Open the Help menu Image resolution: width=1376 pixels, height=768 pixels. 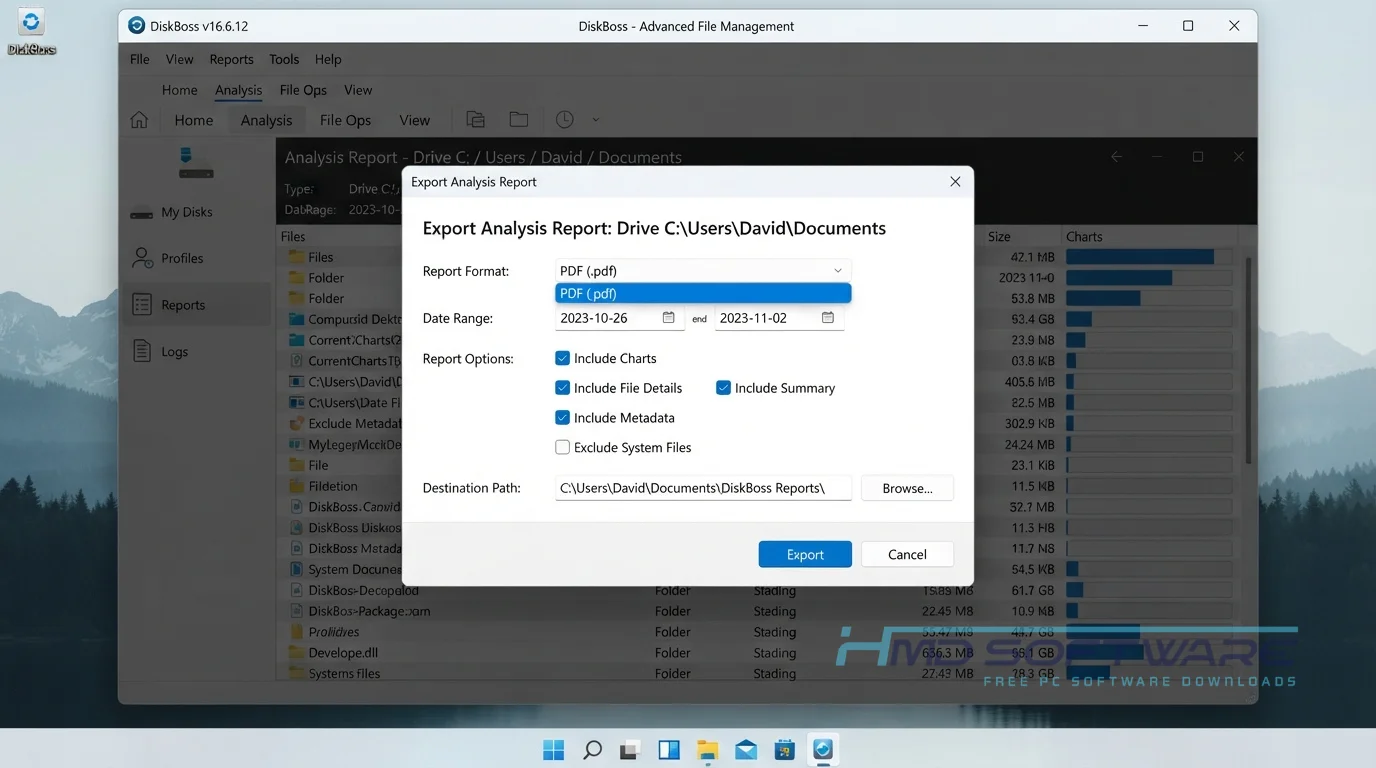click(328, 59)
